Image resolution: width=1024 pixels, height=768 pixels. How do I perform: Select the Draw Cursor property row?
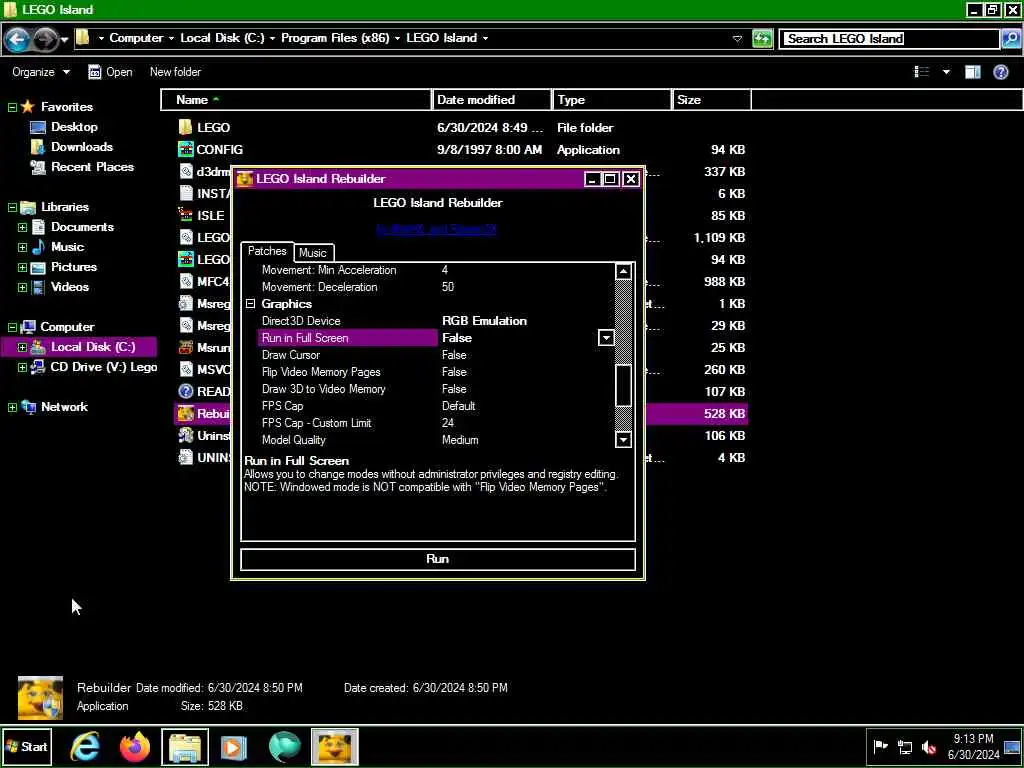[427, 355]
